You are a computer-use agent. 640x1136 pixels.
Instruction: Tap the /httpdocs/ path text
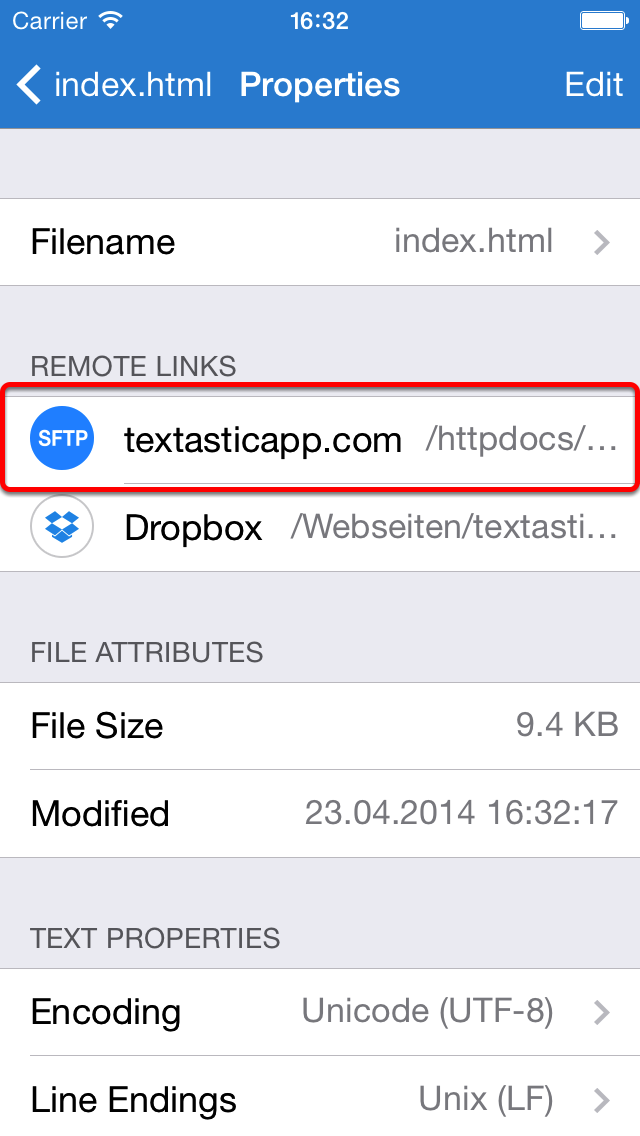click(521, 440)
